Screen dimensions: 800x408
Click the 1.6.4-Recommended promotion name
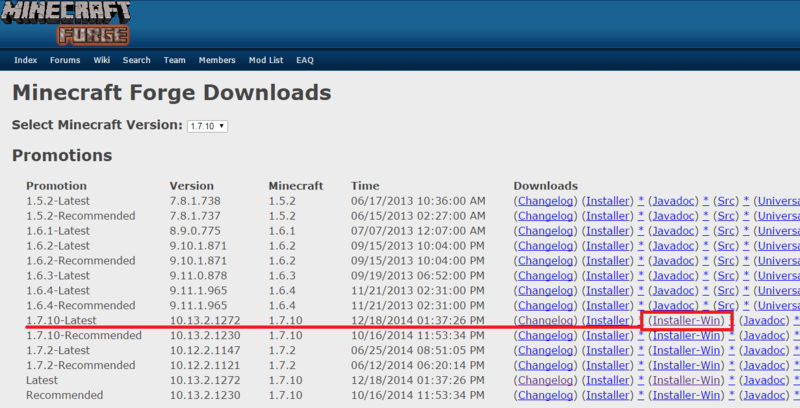[81, 305]
